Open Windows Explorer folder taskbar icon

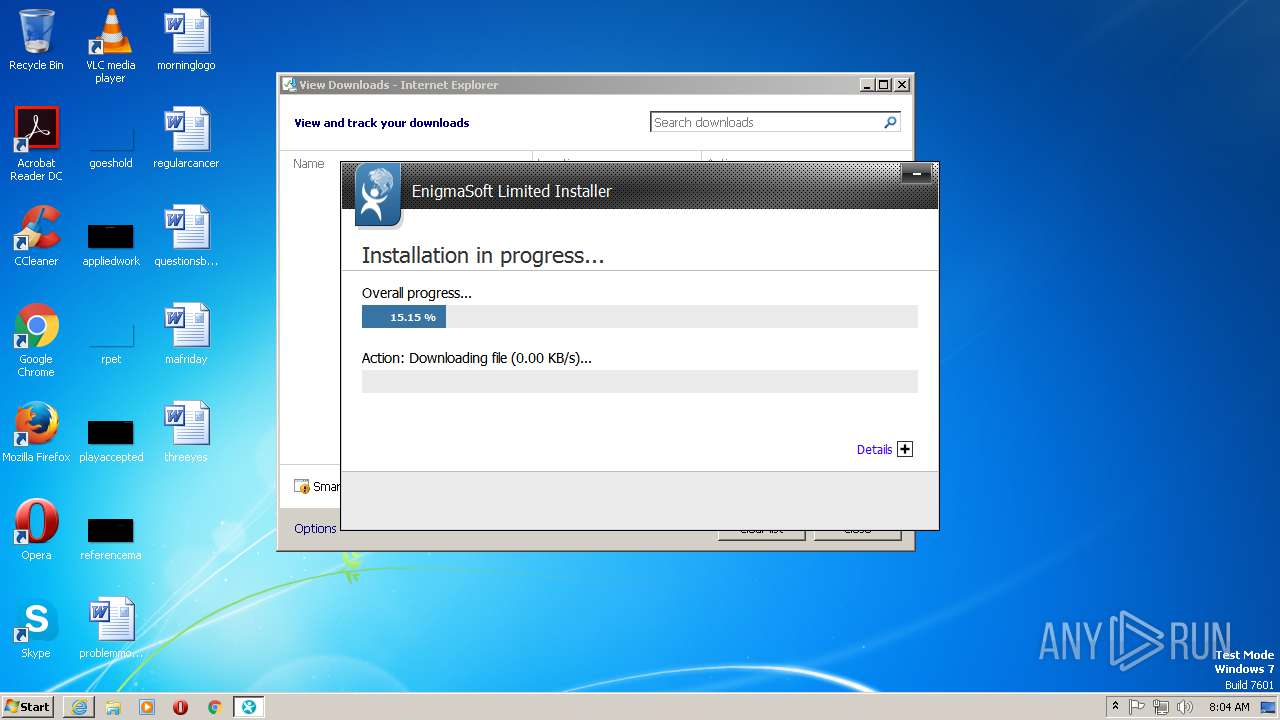pyautogui.click(x=113, y=707)
